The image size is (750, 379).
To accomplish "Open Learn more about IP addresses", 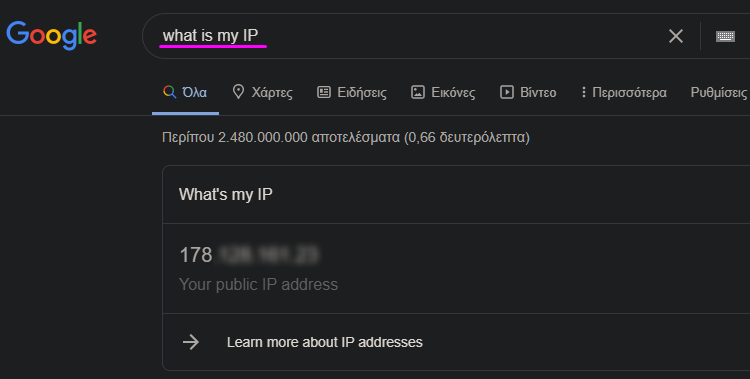I will pos(324,342).
